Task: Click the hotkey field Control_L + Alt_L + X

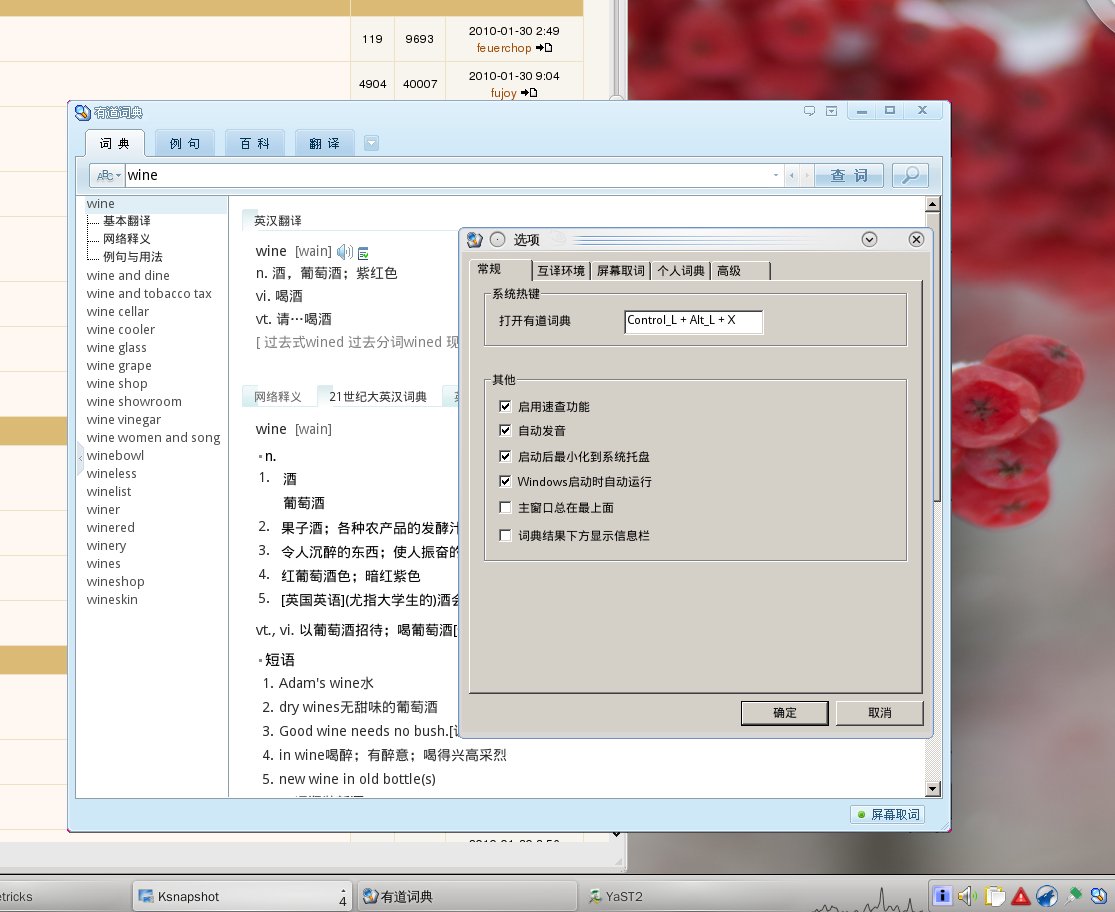Action: click(x=693, y=321)
